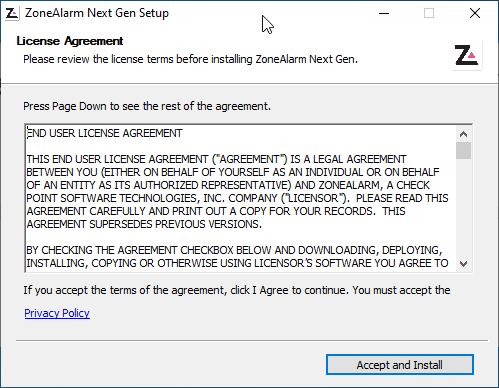
Task: Click the 'AGREEMENT SUPERSEDES PREVIOUS VERSIONS.' line
Action: tap(144, 224)
